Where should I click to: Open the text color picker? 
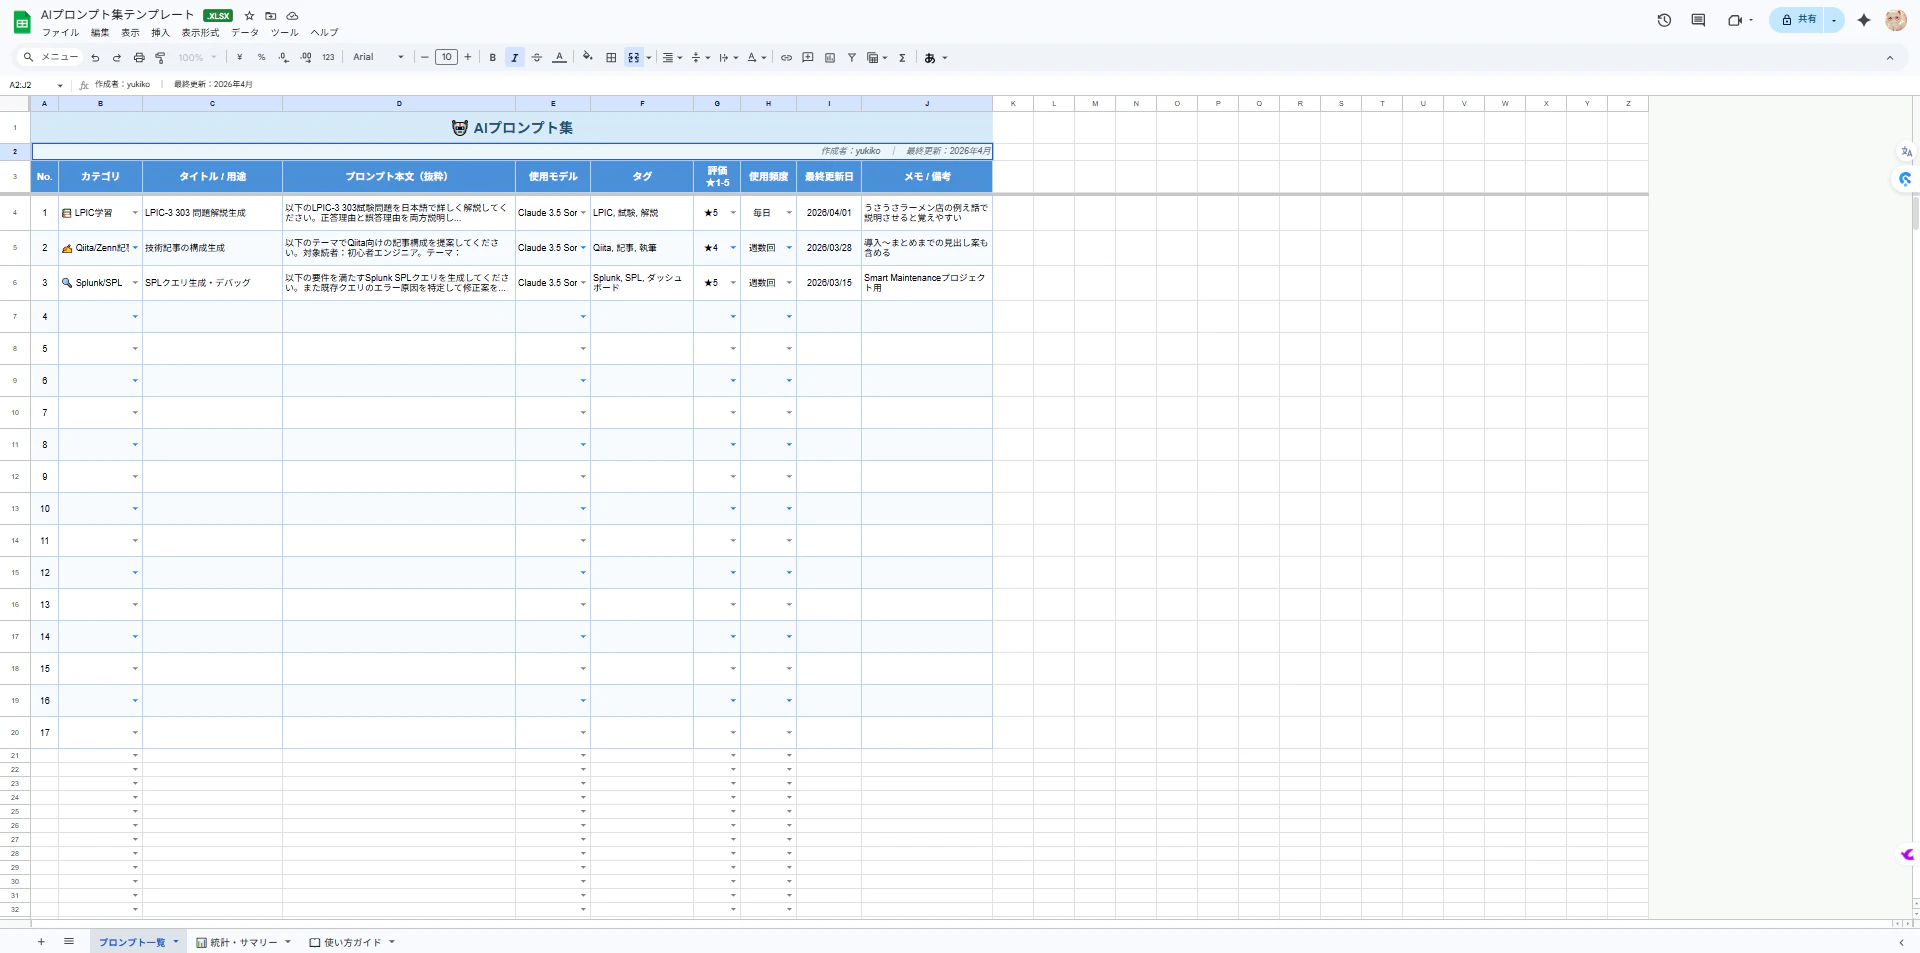pyautogui.click(x=560, y=58)
